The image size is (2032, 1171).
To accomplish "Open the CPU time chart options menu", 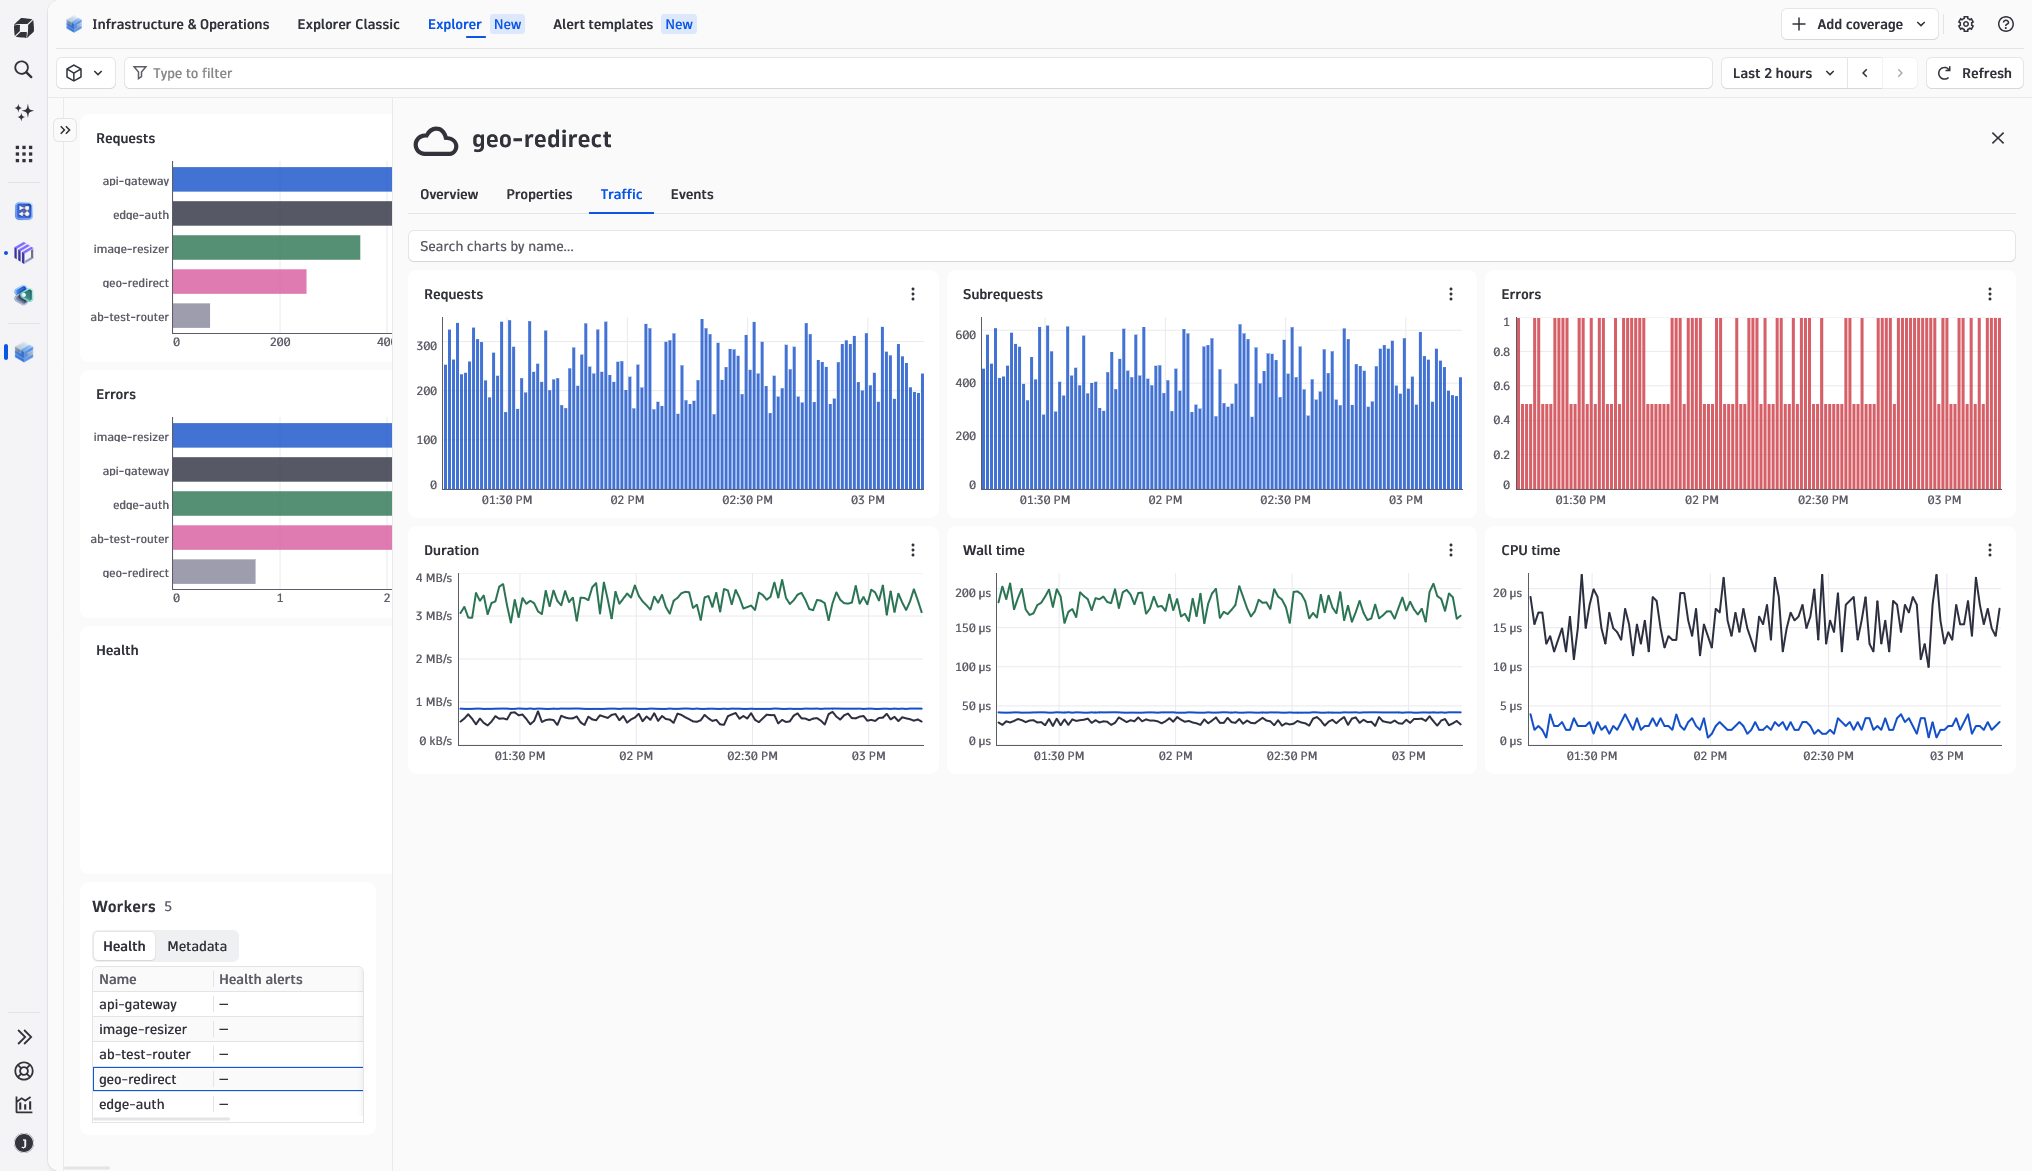I will (x=1990, y=550).
